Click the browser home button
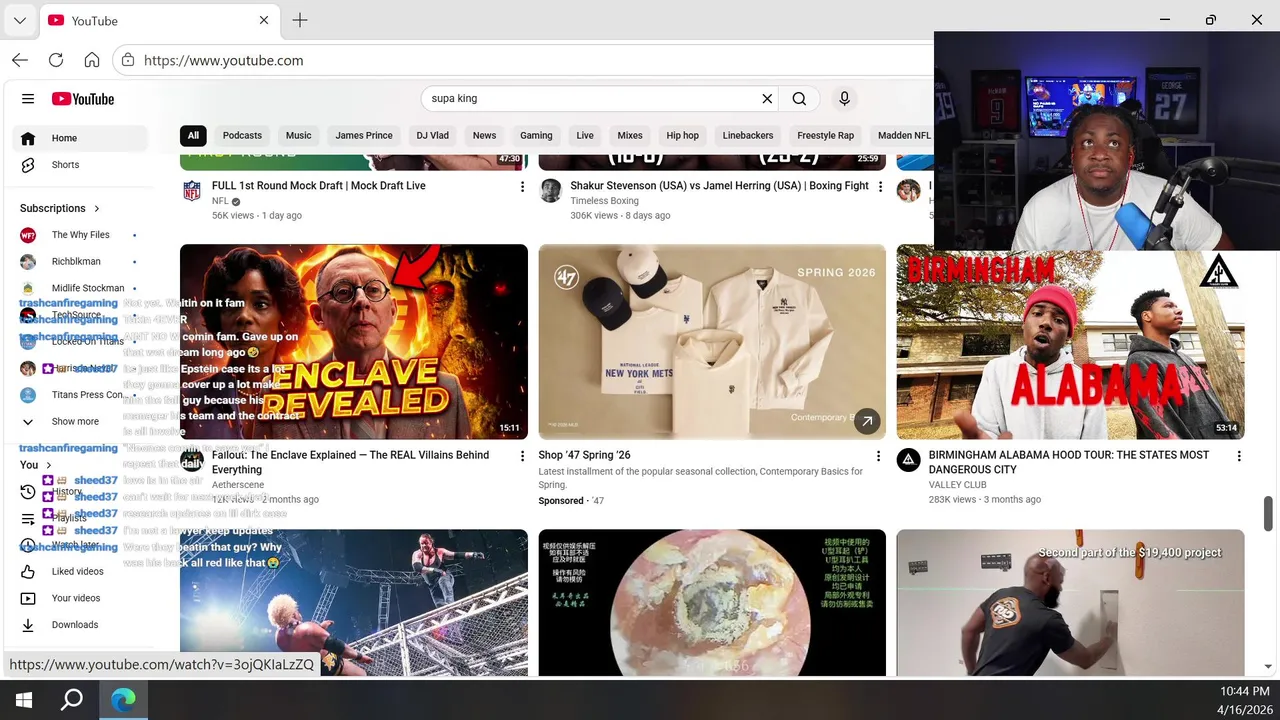 (92, 60)
